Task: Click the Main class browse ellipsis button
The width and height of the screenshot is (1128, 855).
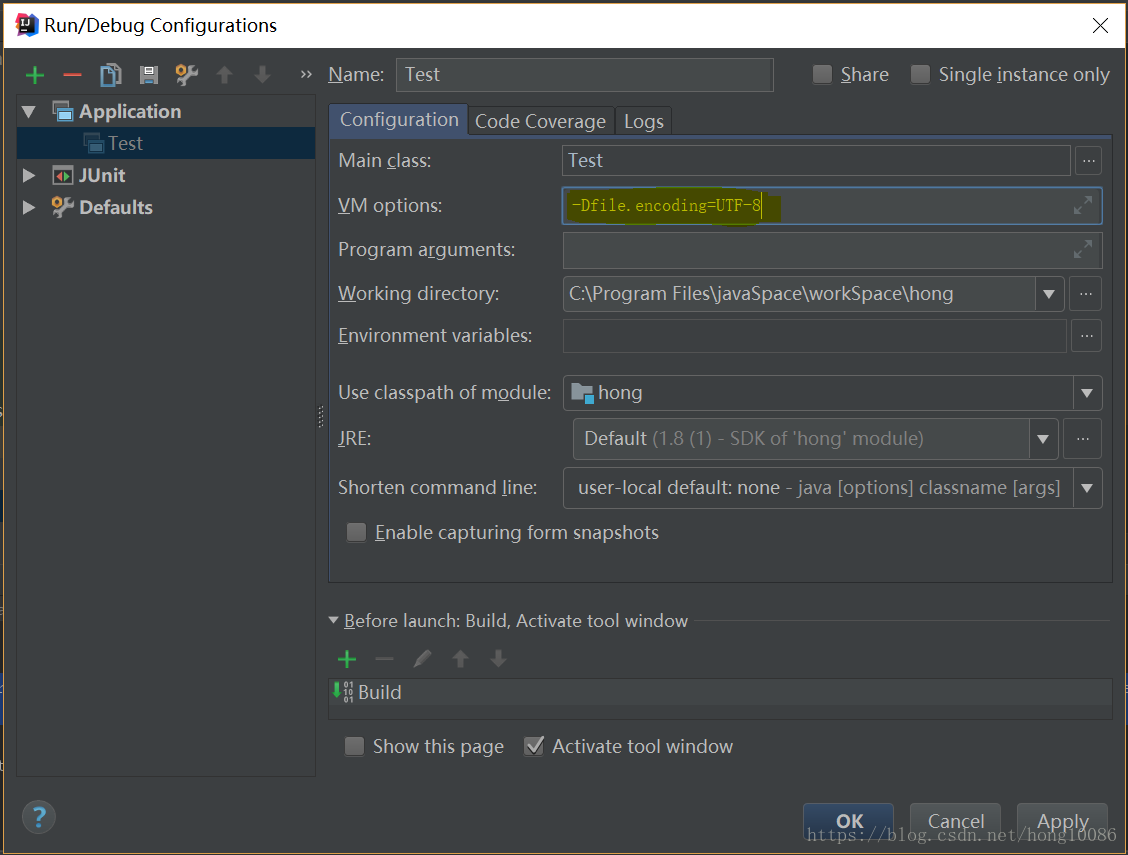Action: (1088, 160)
